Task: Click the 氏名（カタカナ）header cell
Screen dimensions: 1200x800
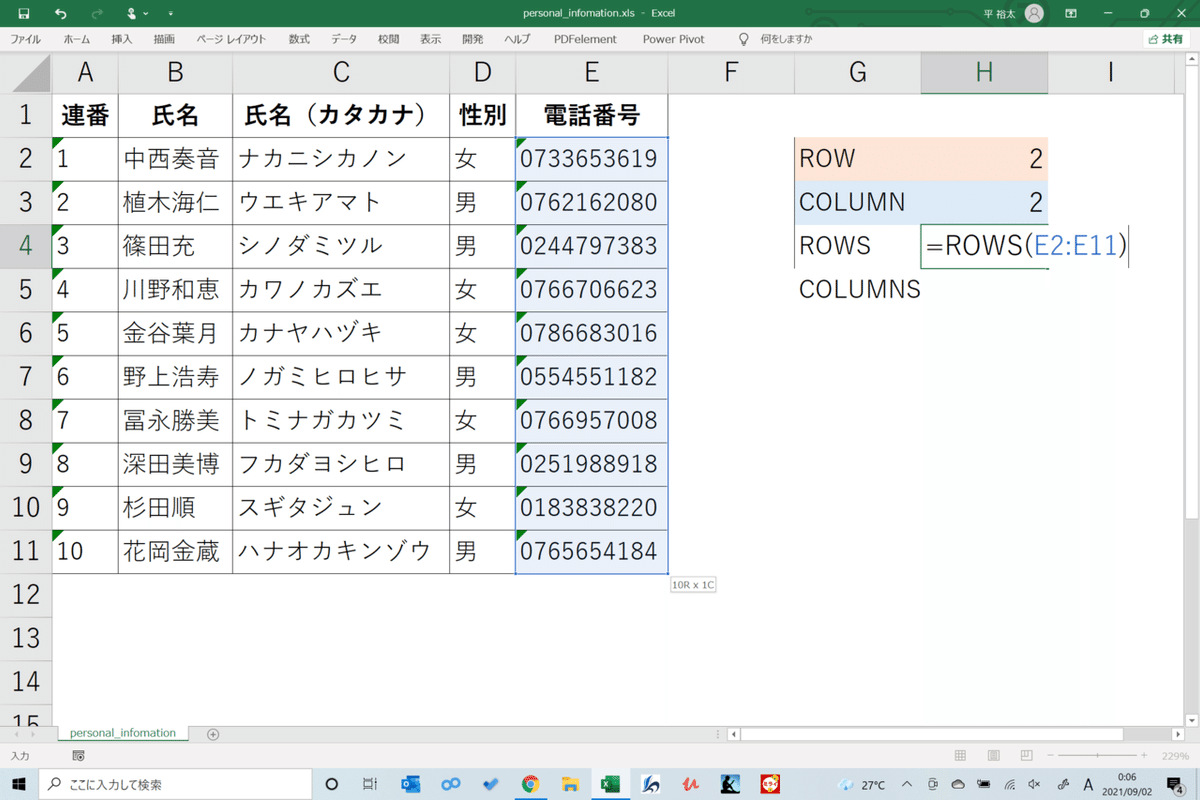Action: coord(341,115)
